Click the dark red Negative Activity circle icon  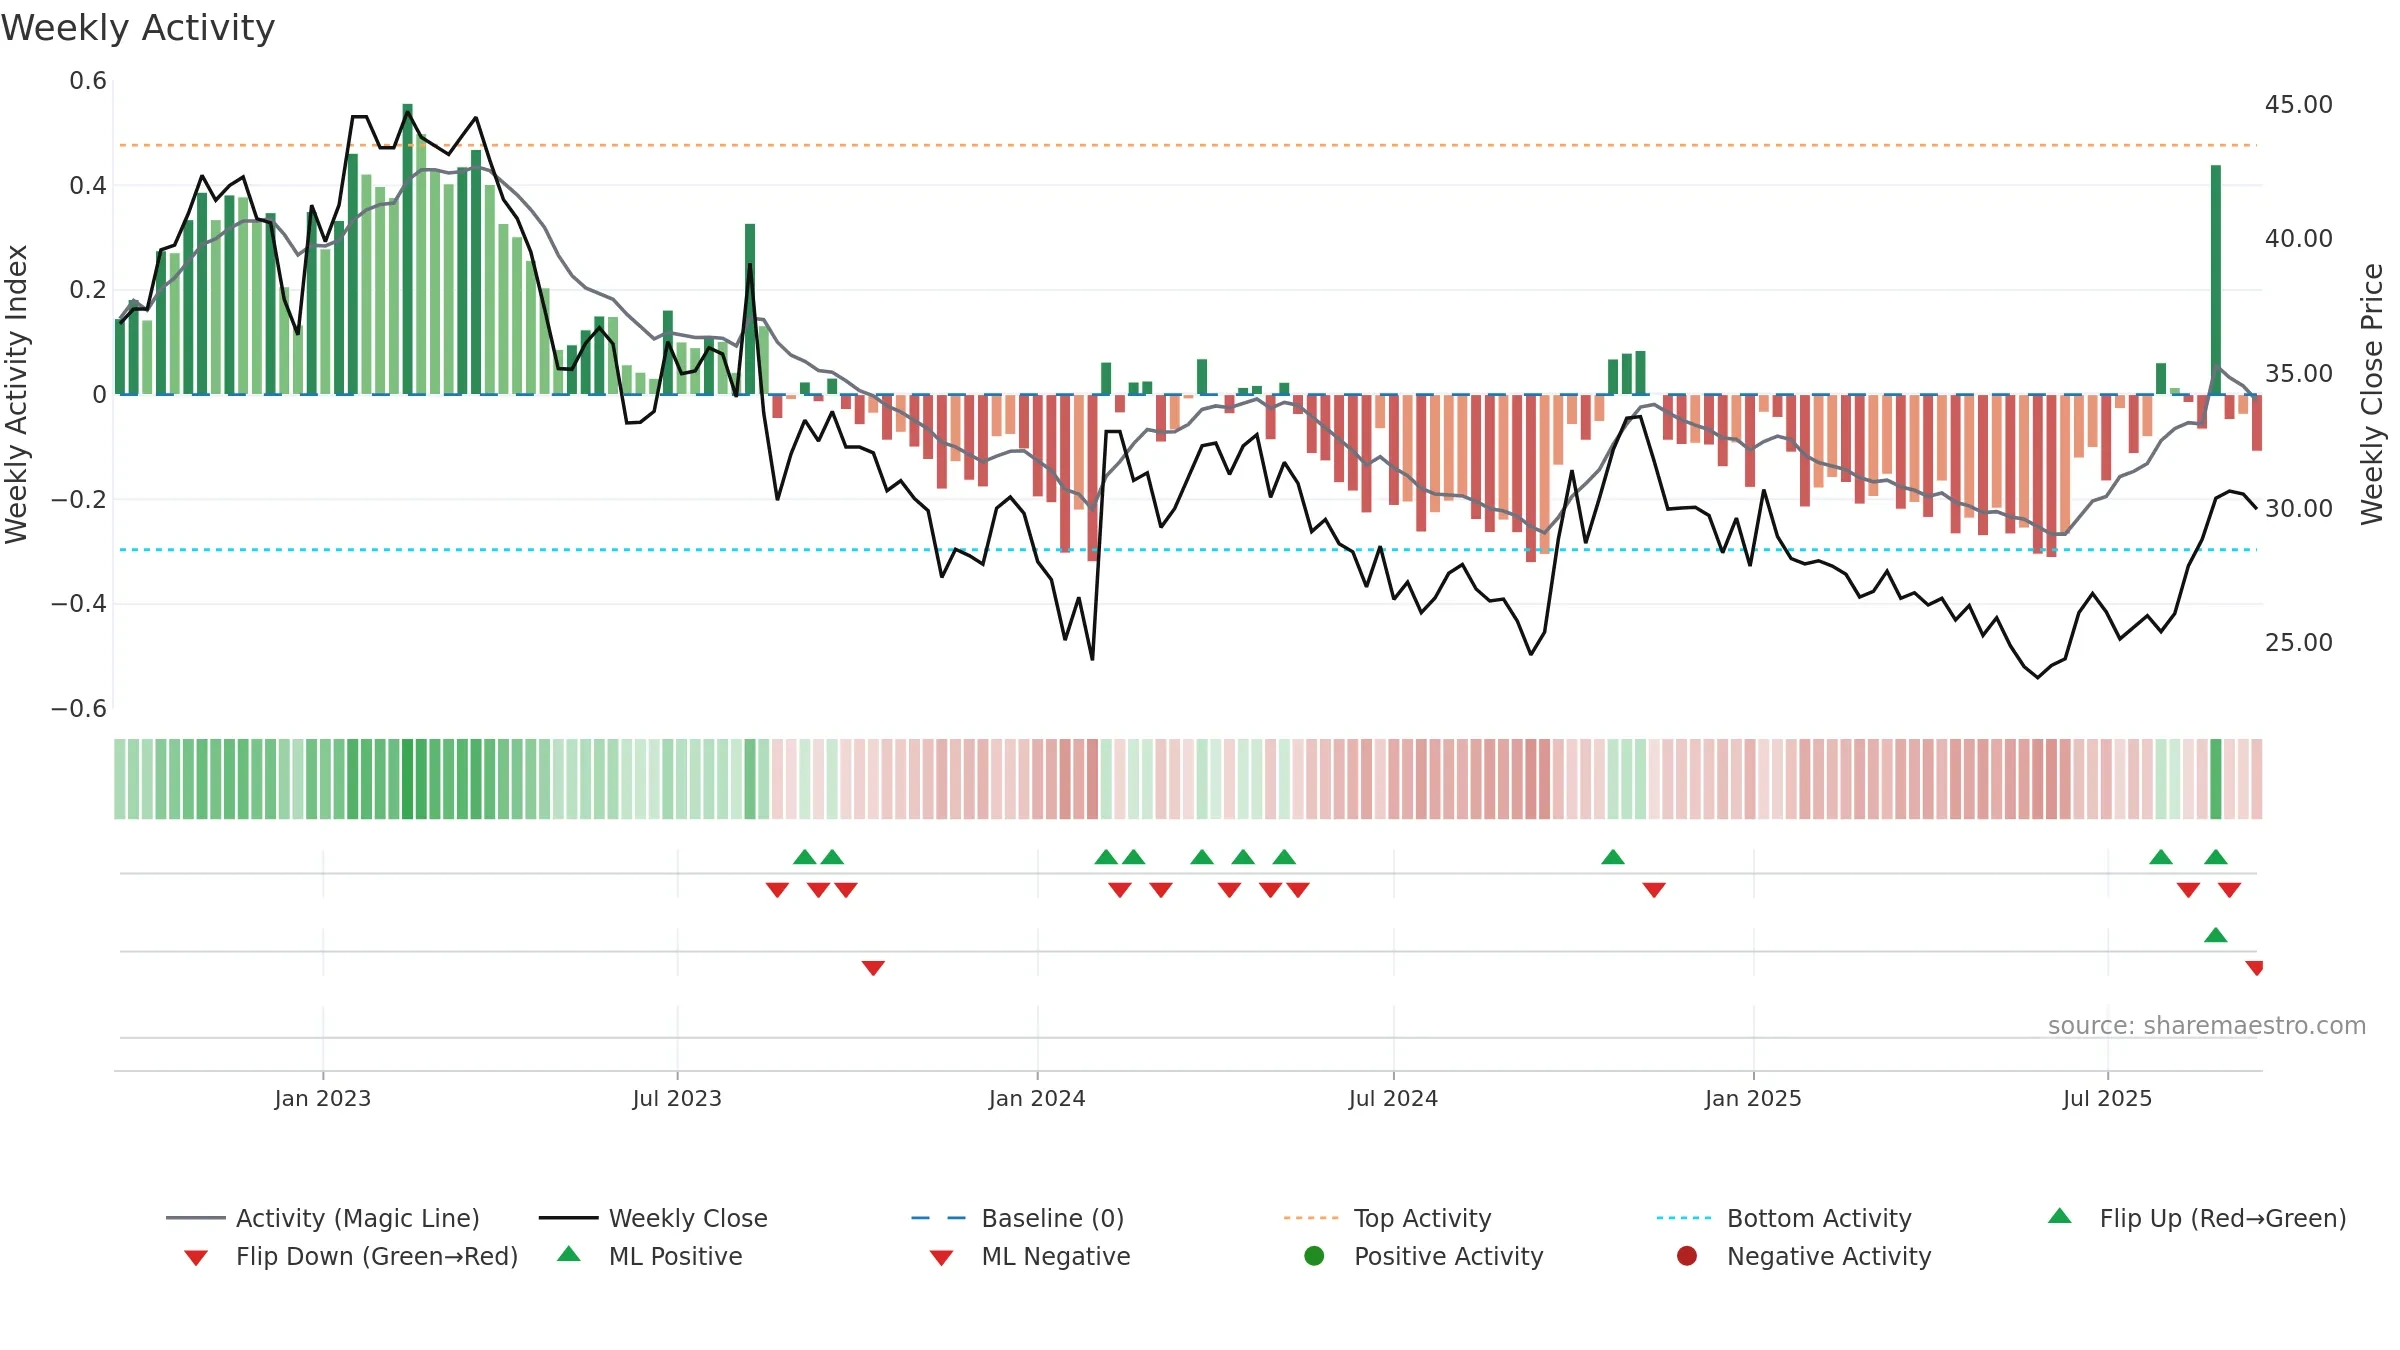pyautogui.click(x=1687, y=1256)
